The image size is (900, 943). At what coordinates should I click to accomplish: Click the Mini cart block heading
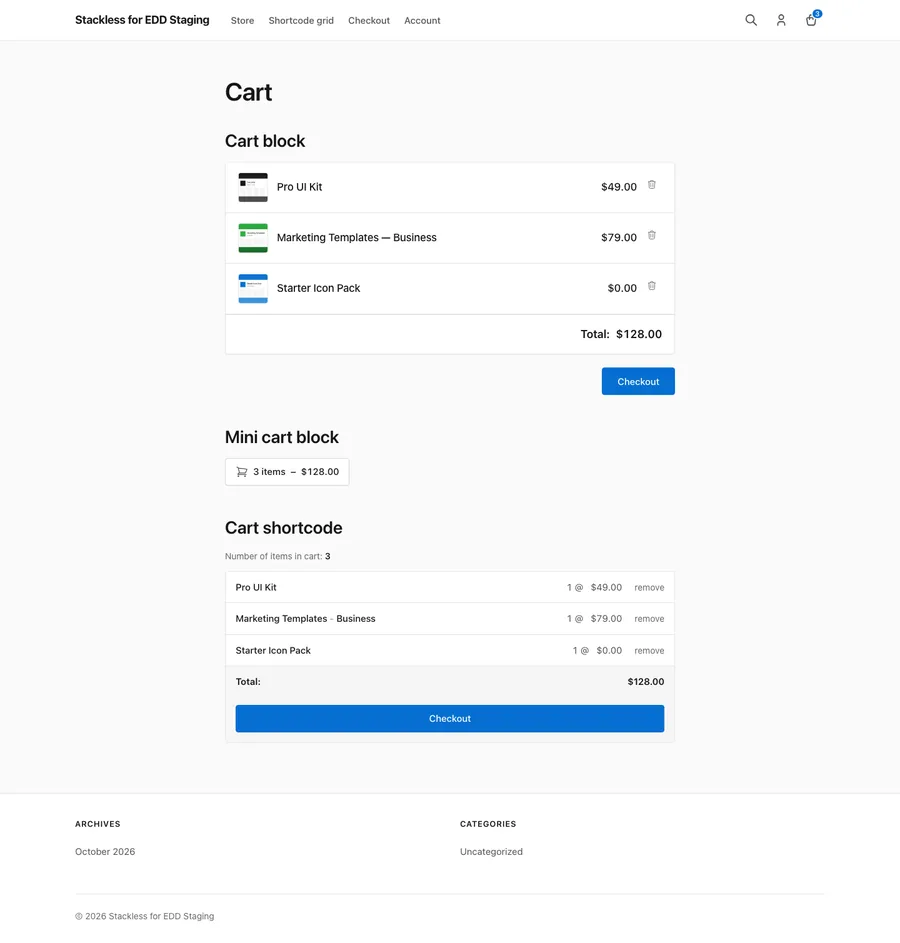(x=281, y=437)
